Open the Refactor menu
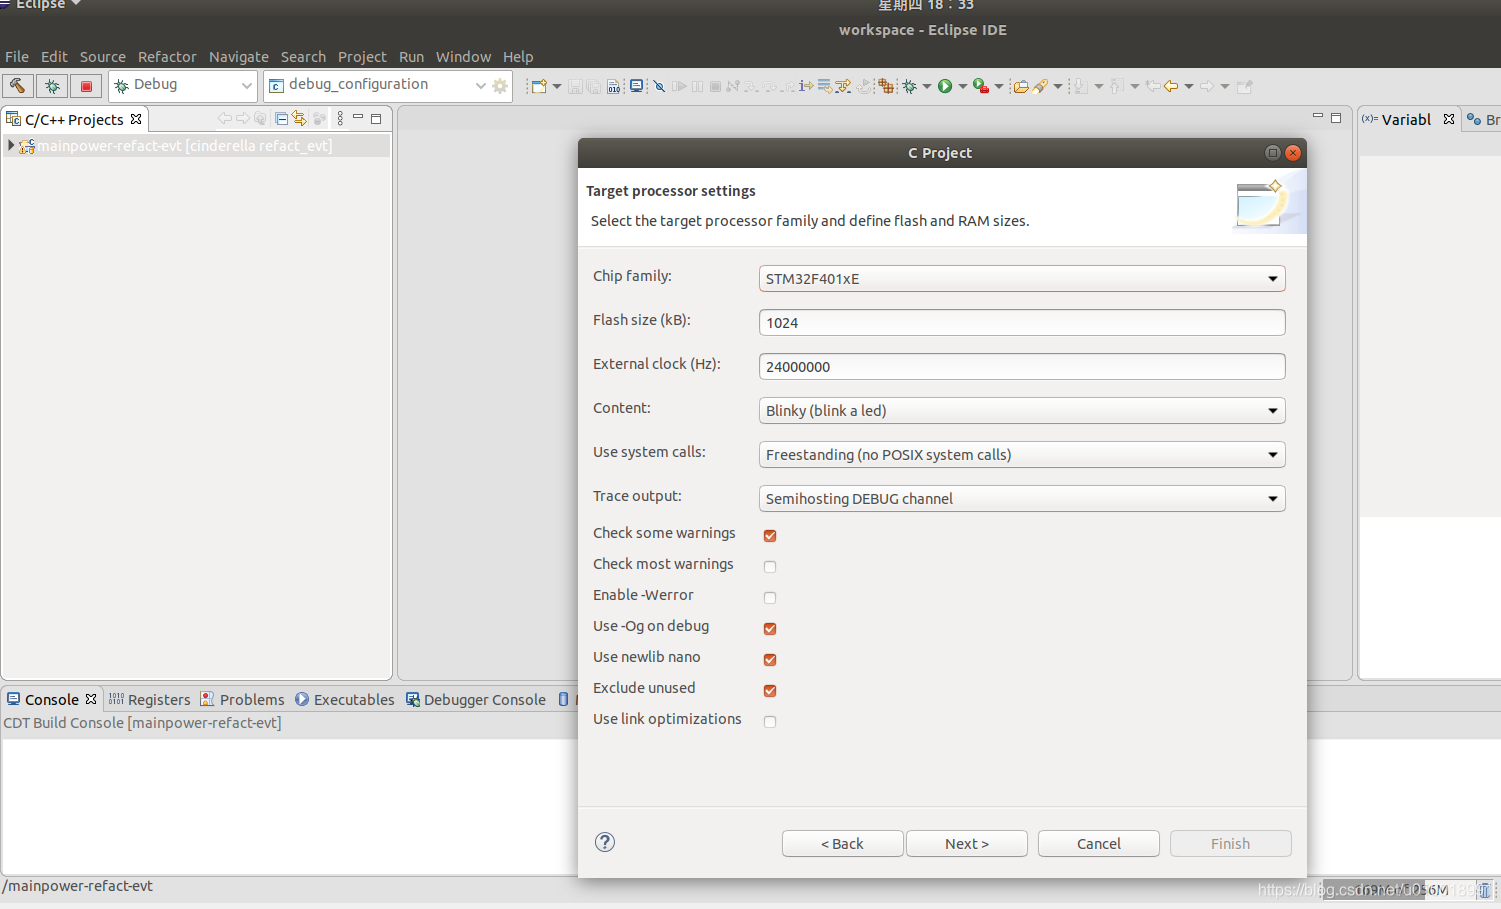The width and height of the screenshot is (1501, 909). pos(167,57)
